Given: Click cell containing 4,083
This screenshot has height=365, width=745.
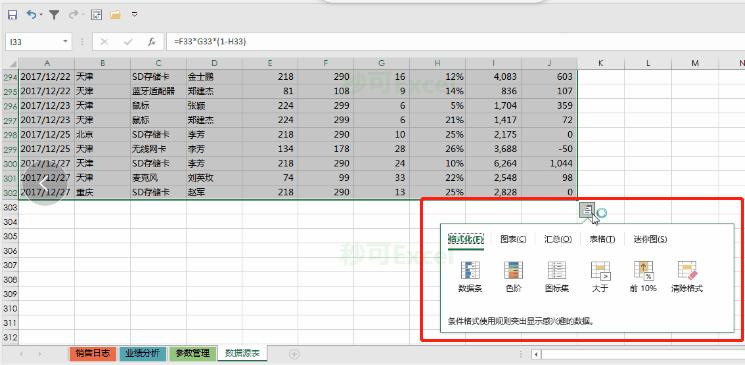Looking at the screenshot, I should pyautogui.click(x=493, y=77).
